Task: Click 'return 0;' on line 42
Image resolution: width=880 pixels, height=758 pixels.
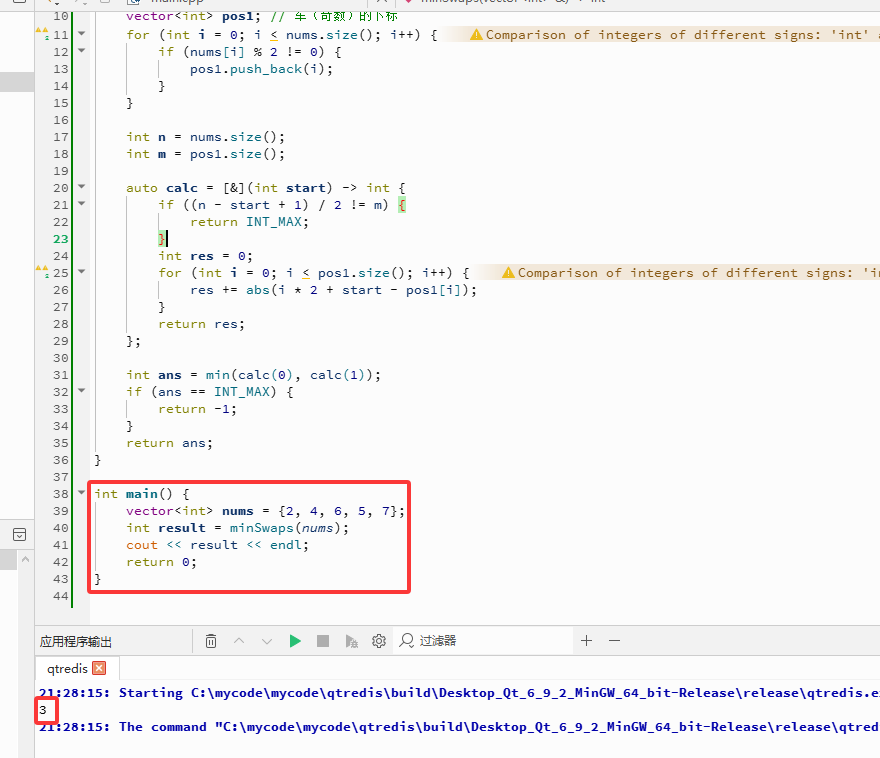Action: click(x=162, y=562)
